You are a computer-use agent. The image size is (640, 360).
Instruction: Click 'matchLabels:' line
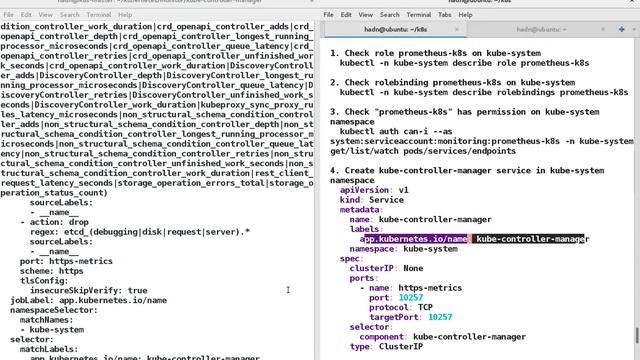(x=49, y=349)
